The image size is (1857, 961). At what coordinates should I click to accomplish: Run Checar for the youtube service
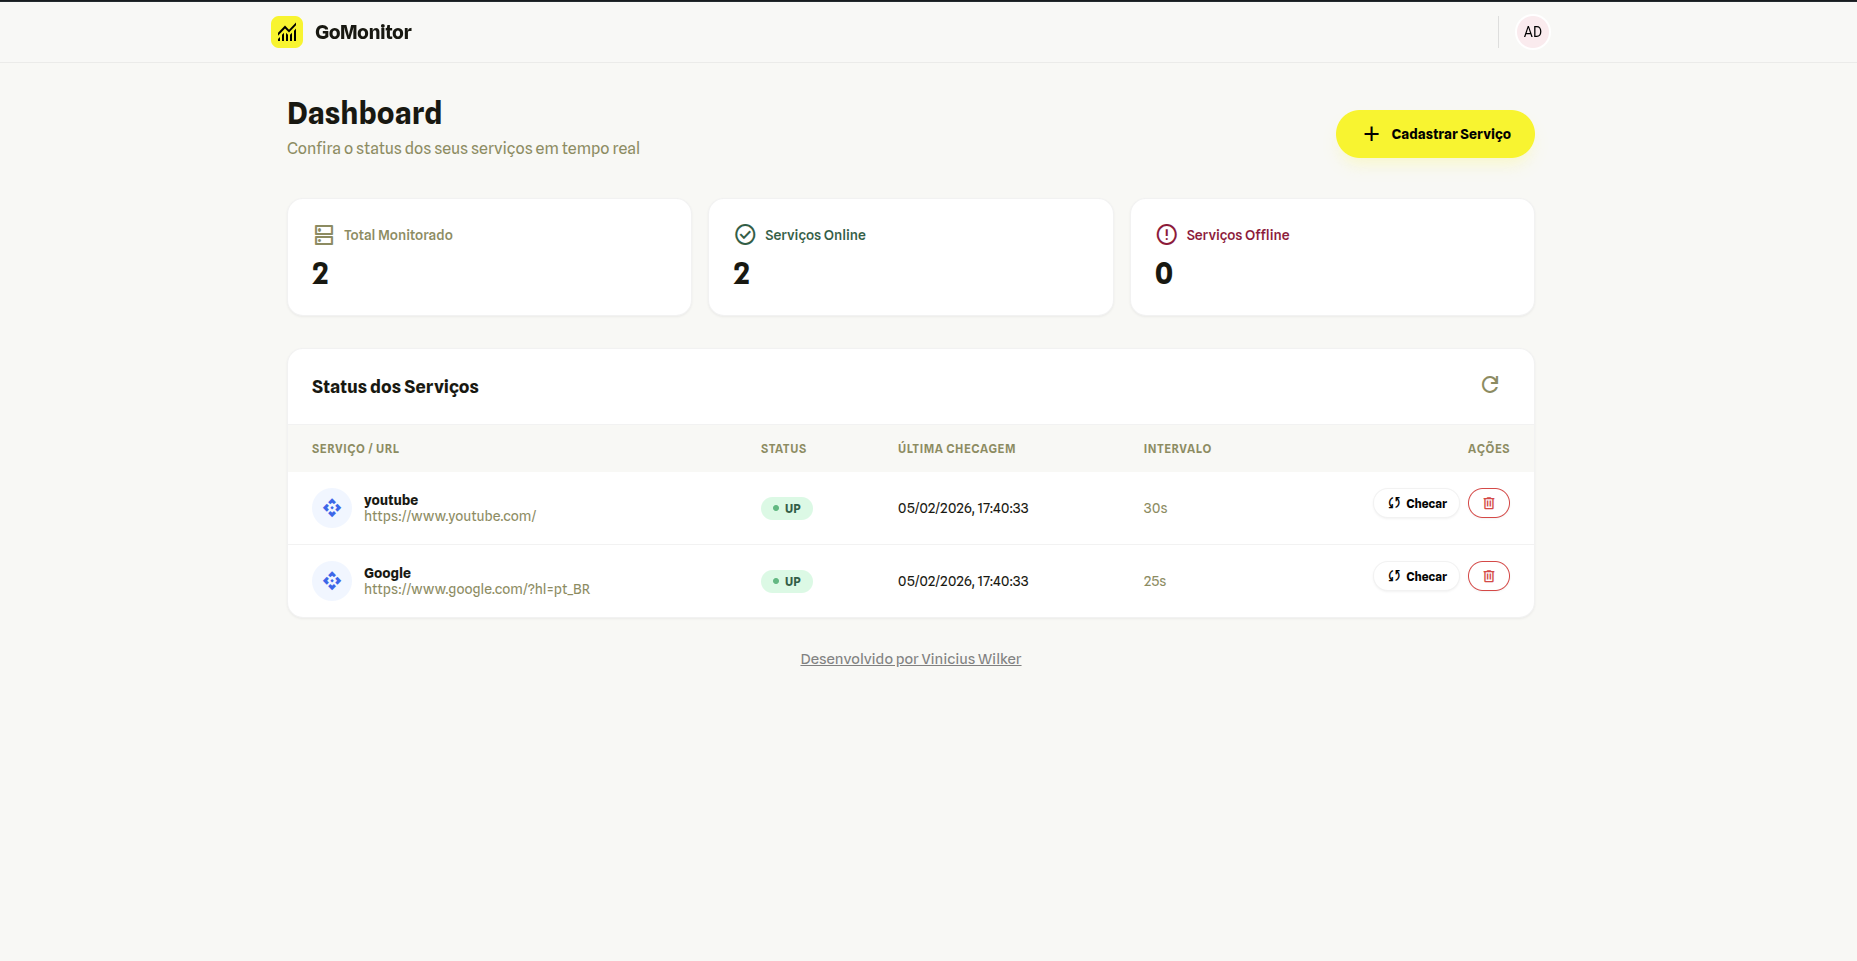click(x=1417, y=503)
